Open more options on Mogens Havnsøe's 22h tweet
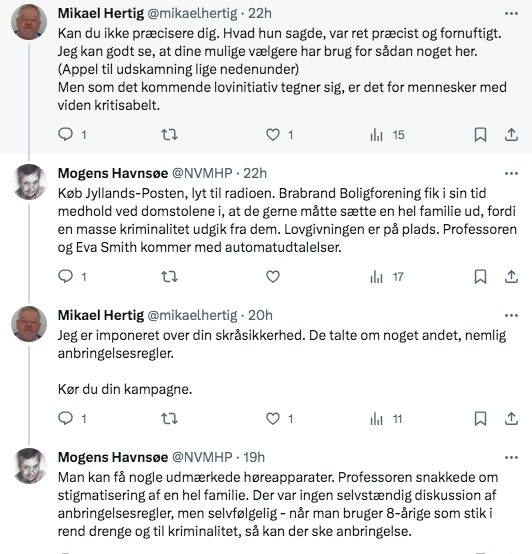Image resolution: width=532 pixels, height=554 pixels. (511, 173)
